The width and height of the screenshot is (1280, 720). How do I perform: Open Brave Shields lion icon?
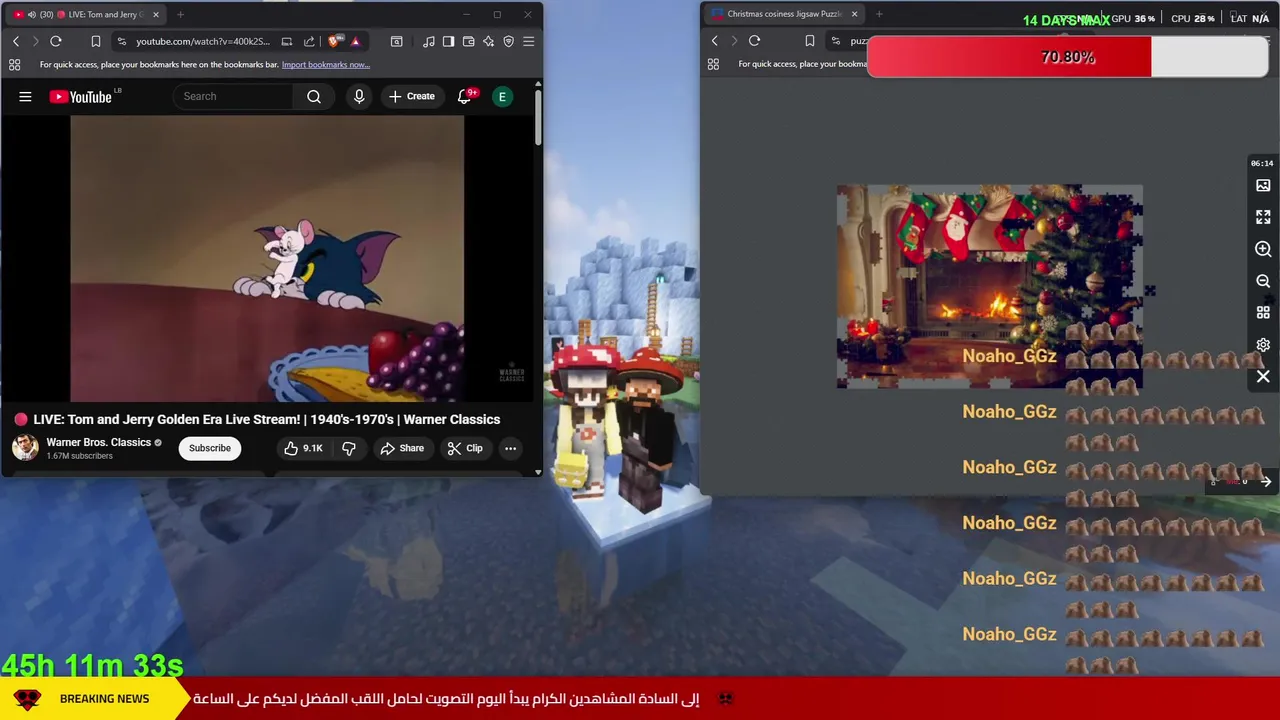pyautogui.click(x=334, y=41)
